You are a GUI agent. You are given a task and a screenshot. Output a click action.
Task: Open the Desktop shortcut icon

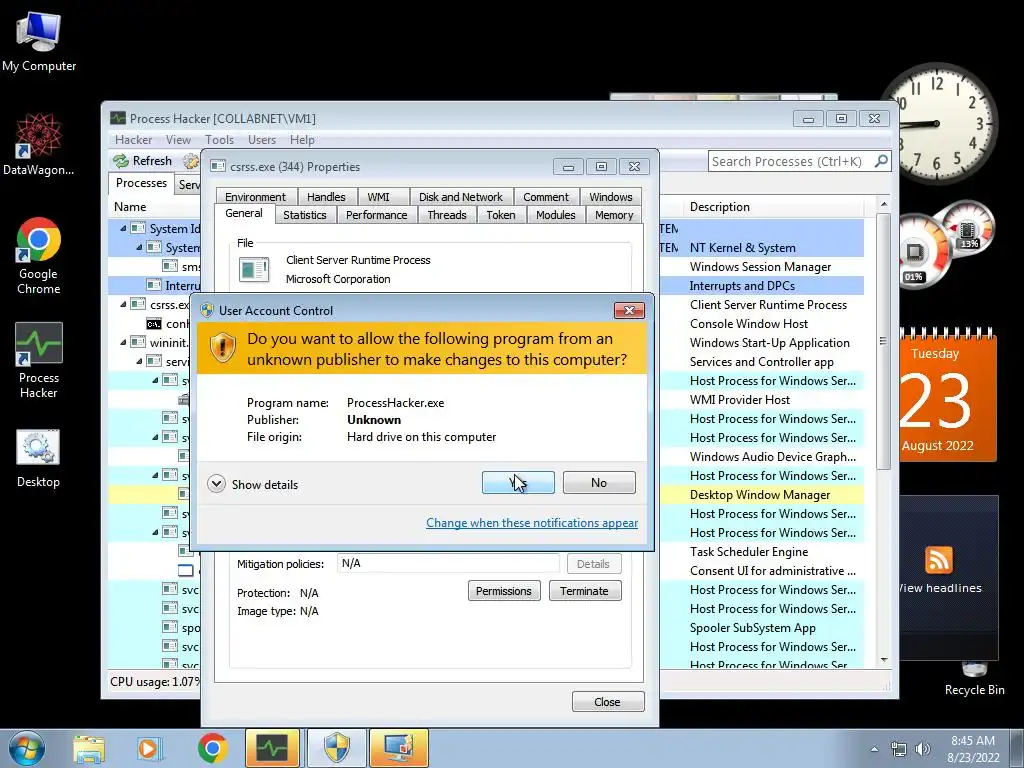coord(38,458)
